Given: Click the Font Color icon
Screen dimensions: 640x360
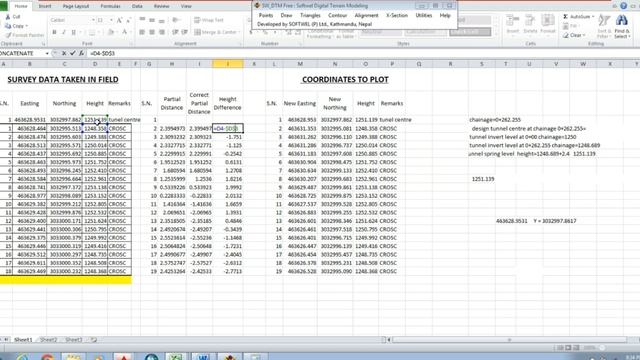Looking at the screenshot, I should 124,32.
